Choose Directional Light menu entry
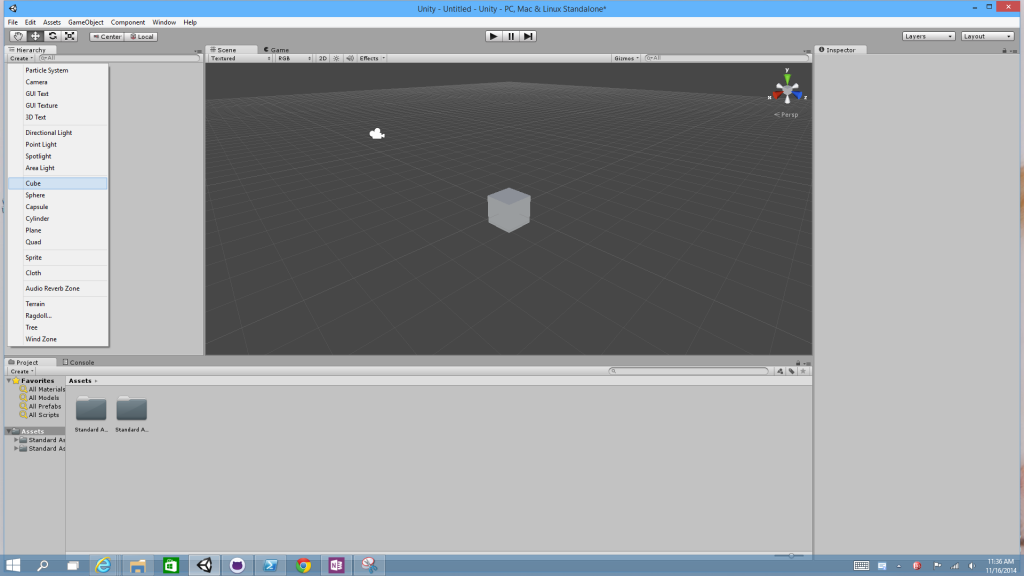The height and width of the screenshot is (576, 1024). [x=57, y=133]
